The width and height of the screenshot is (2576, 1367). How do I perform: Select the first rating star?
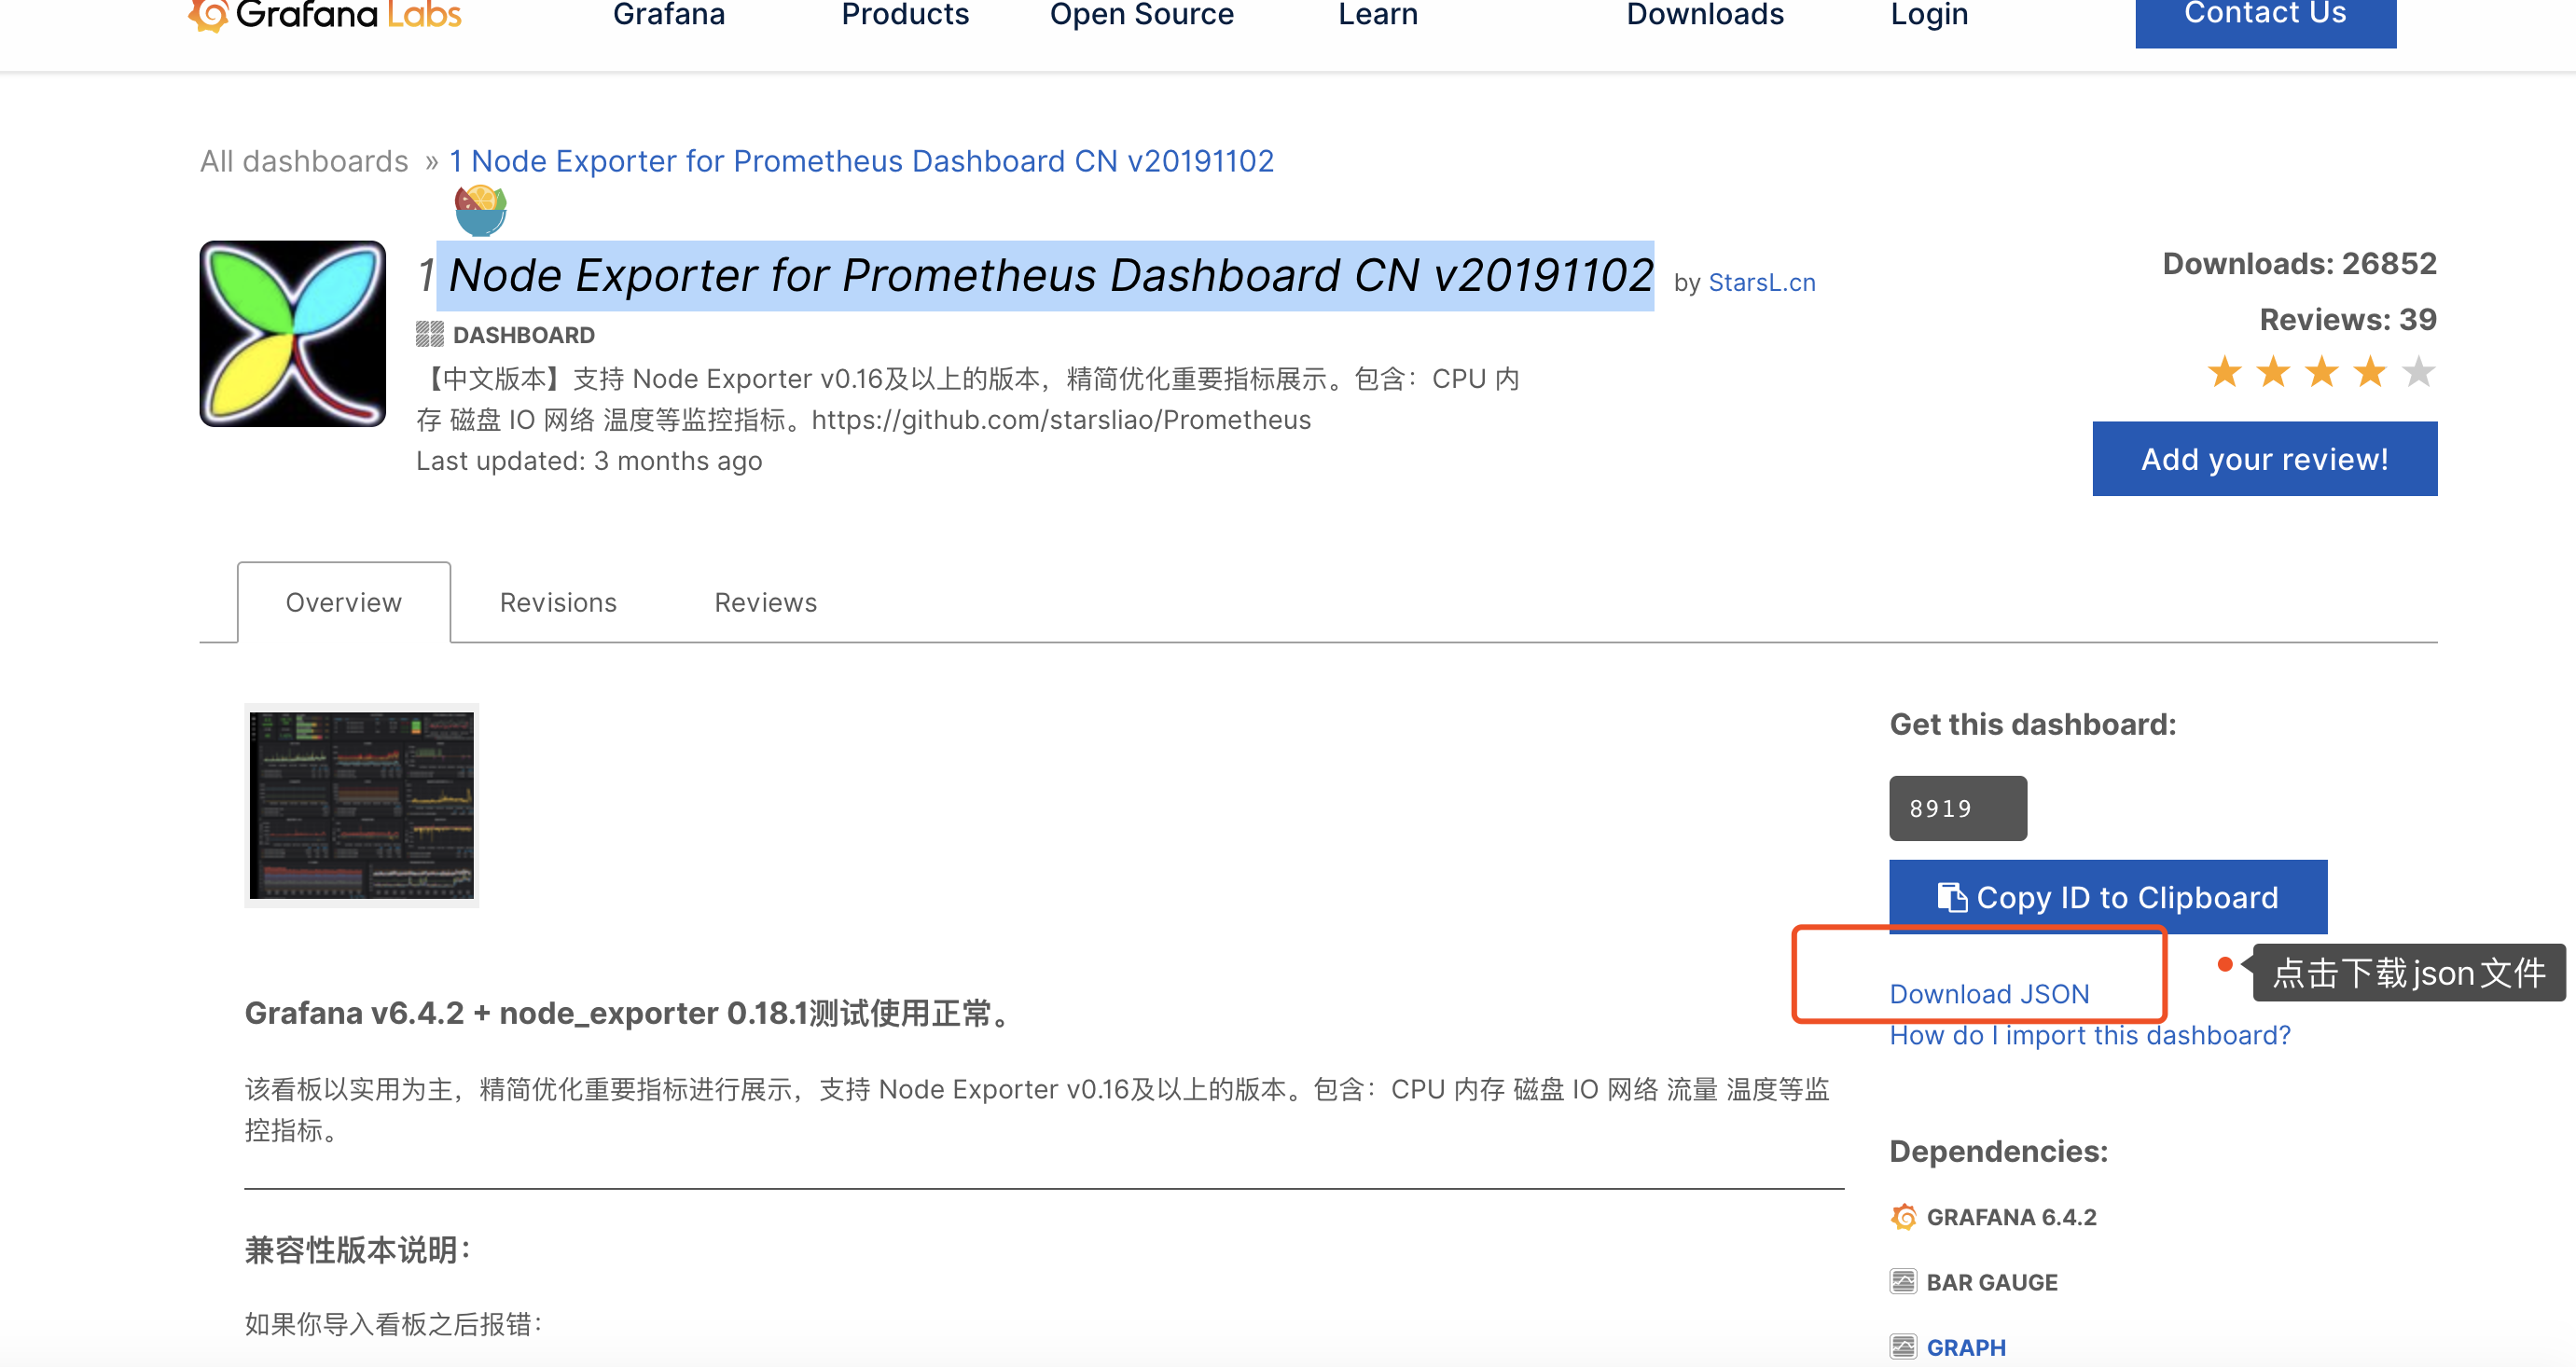click(2225, 371)
